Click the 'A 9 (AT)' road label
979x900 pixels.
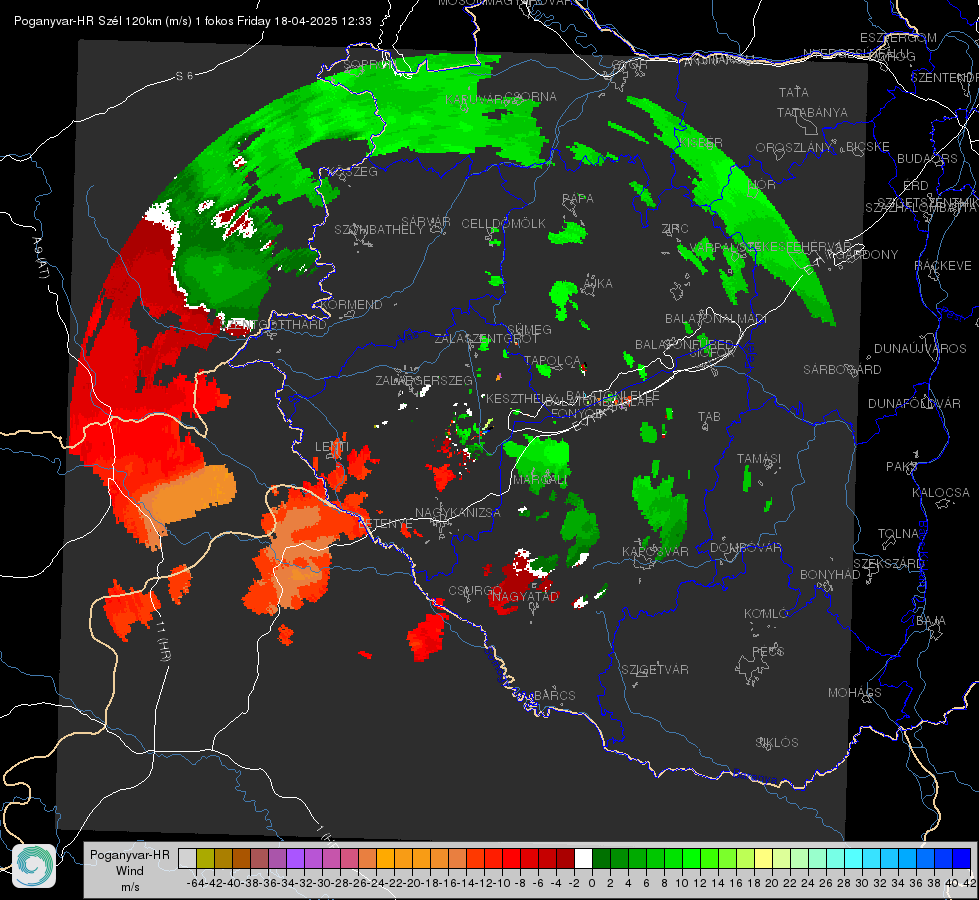(x=40, y=258)
